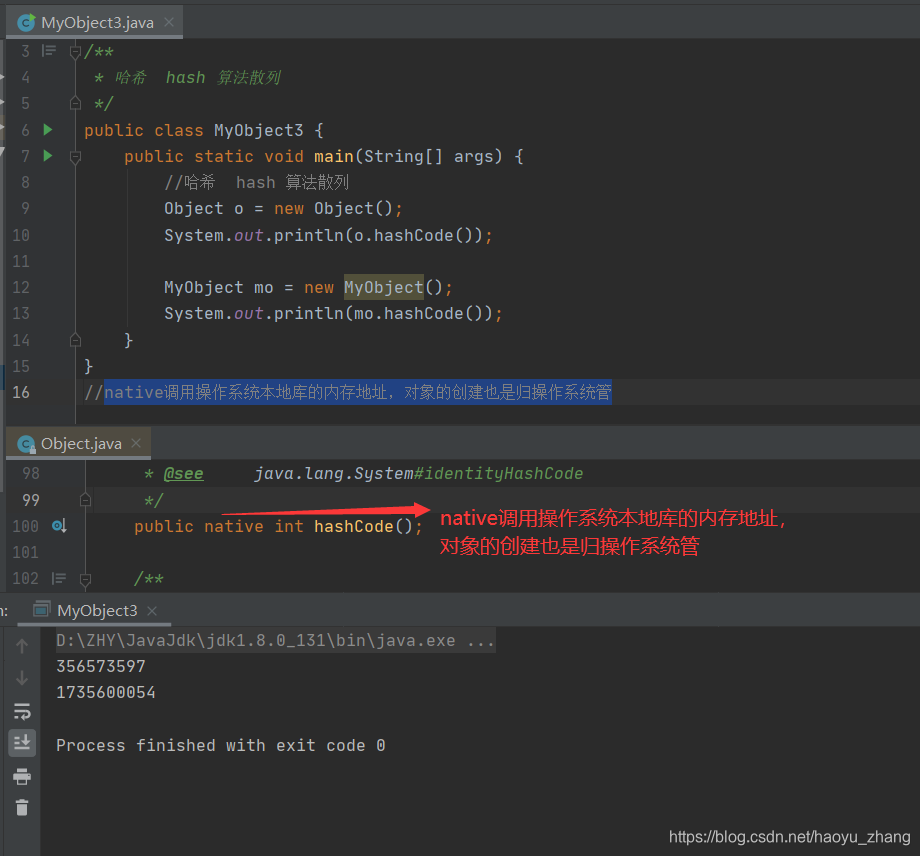Close the MyObject3 run tab
The width and height of the screenshot is (920, 856).
[x=152, y=611]
